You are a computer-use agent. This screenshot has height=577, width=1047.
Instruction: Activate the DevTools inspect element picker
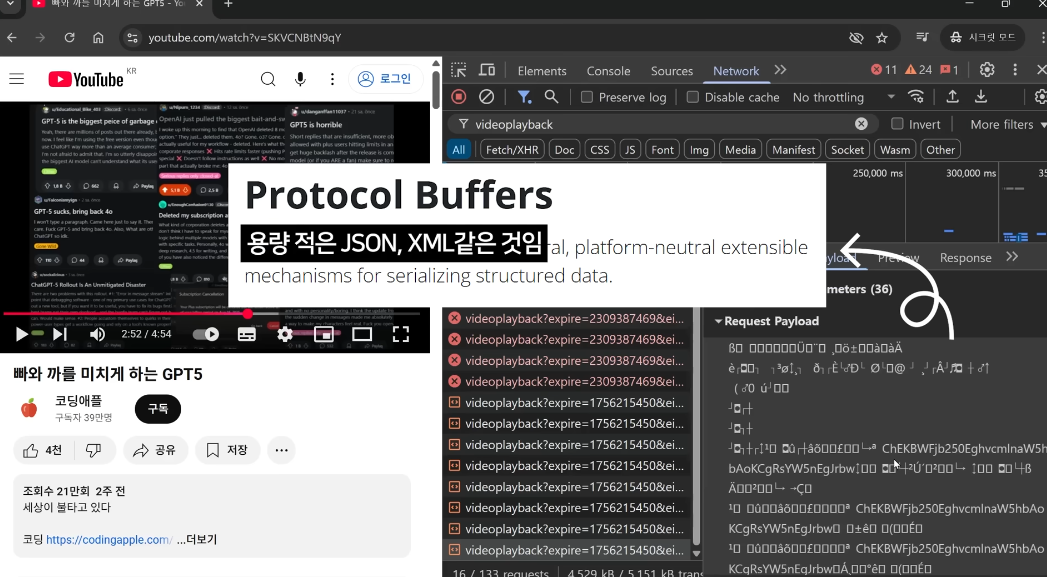click(x=459, y=70)
